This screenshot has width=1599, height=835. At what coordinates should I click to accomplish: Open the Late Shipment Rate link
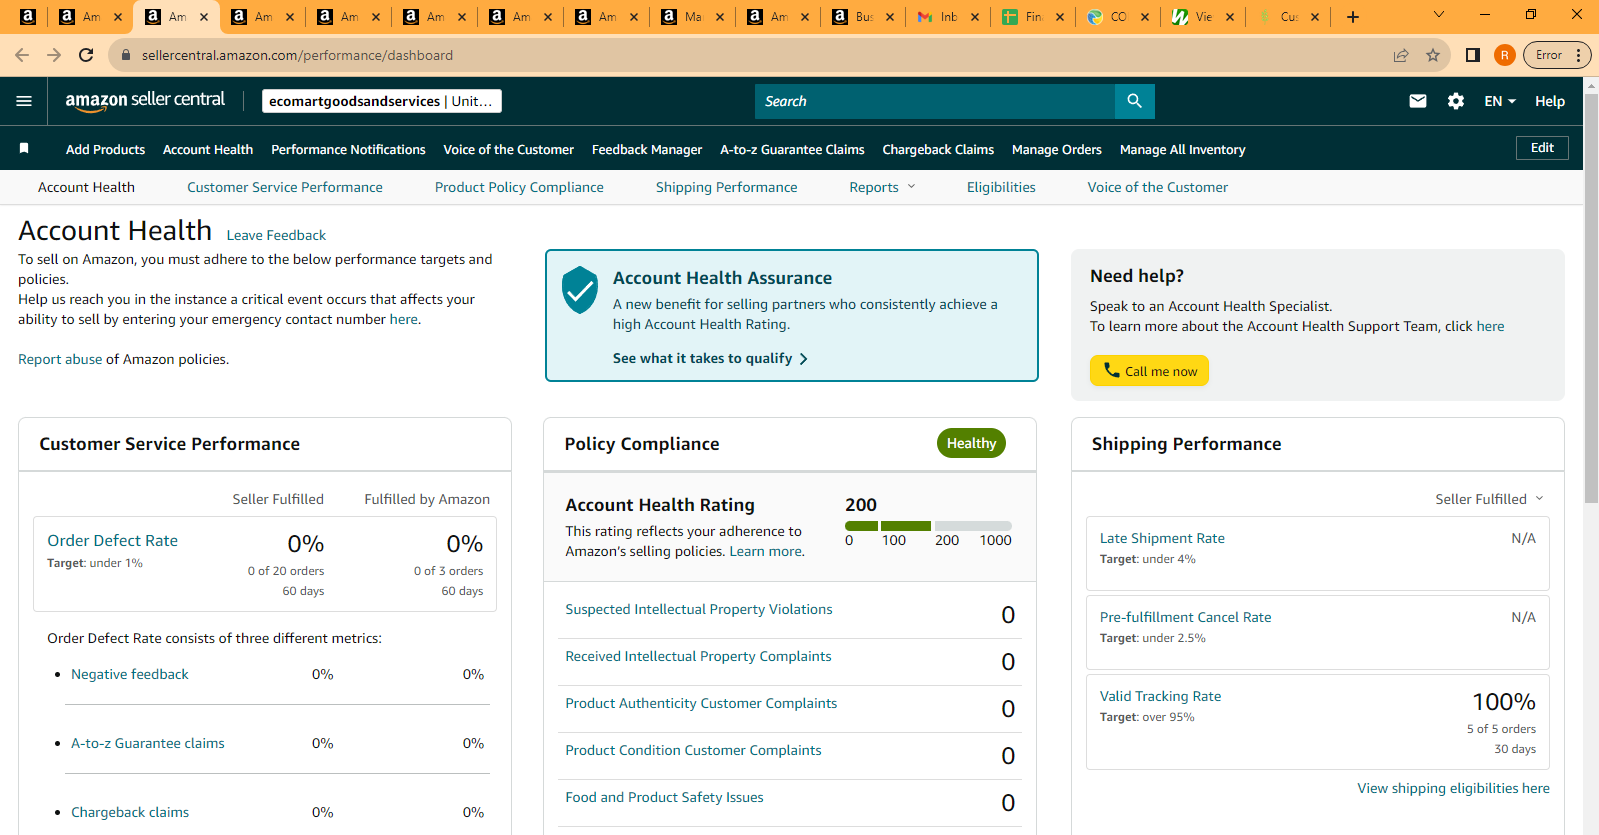(1162, 538)
